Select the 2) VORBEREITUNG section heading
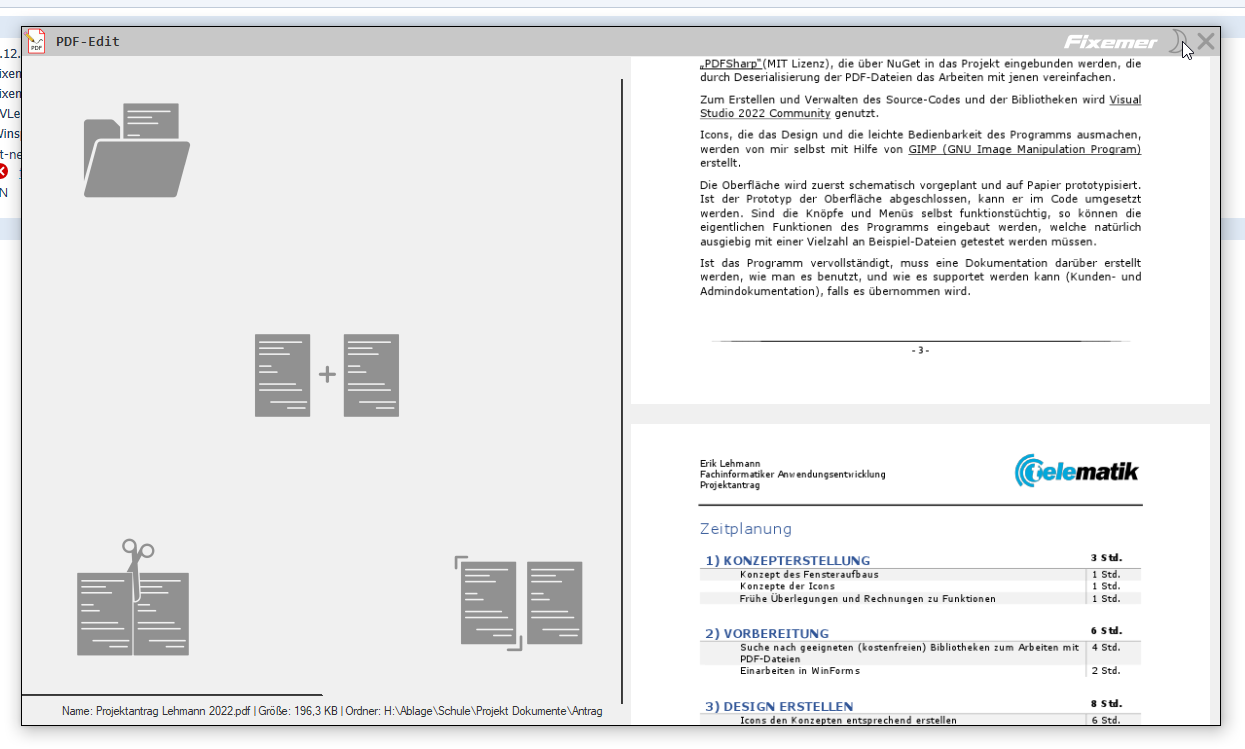 pos(767,633)
